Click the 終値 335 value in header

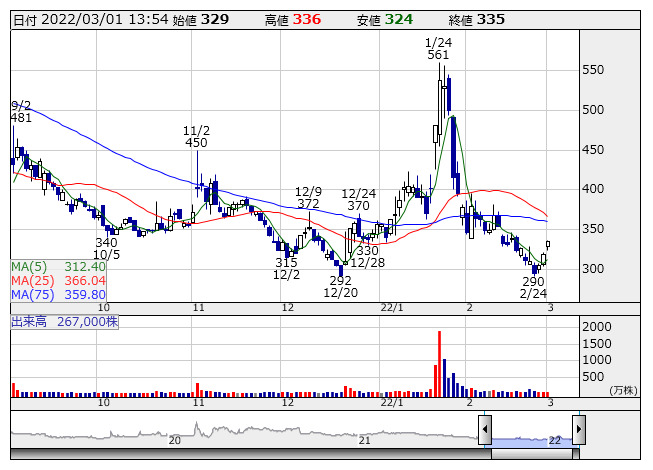coord(490,19)
